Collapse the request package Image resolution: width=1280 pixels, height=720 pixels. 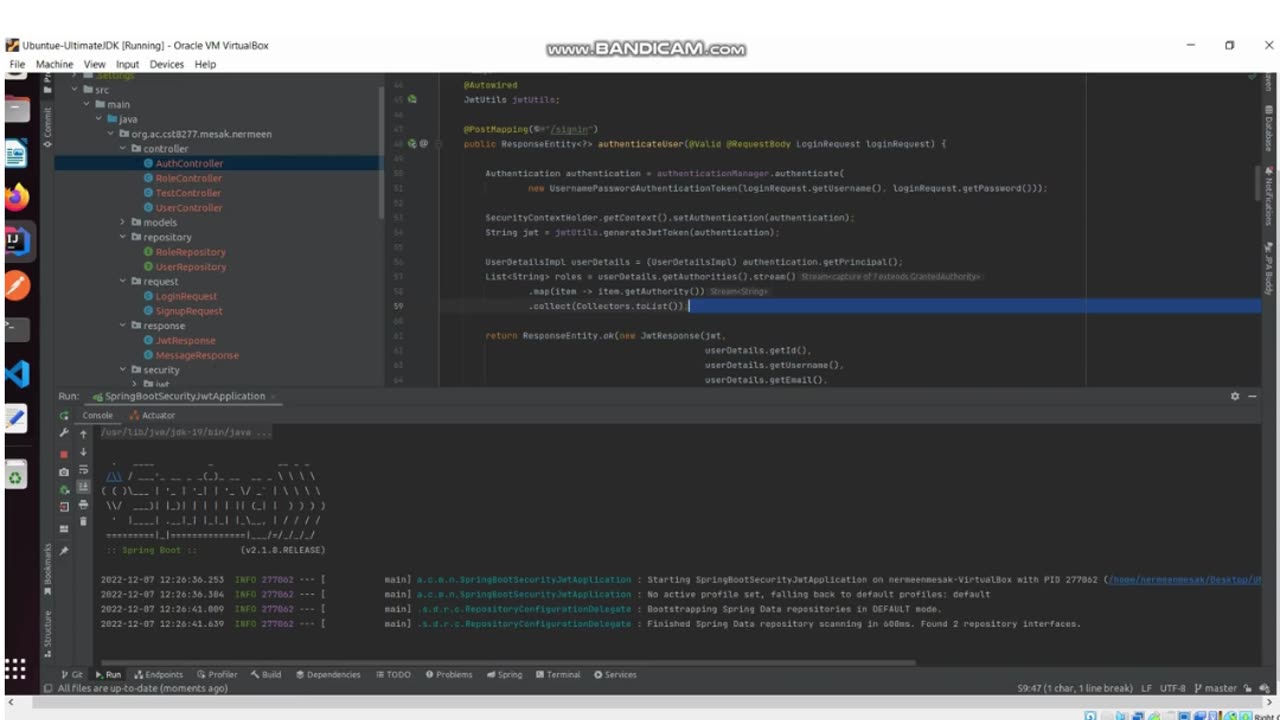tap(122, 281)
